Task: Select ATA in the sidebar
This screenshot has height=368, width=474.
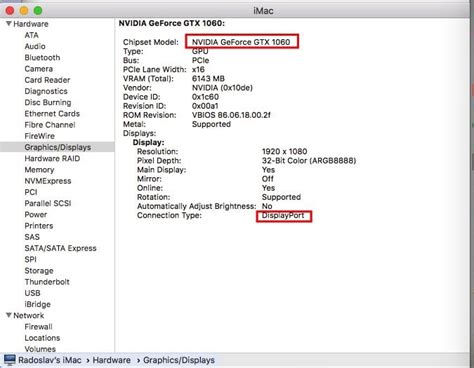Action: pyautogui.click(x=31, y=35)
